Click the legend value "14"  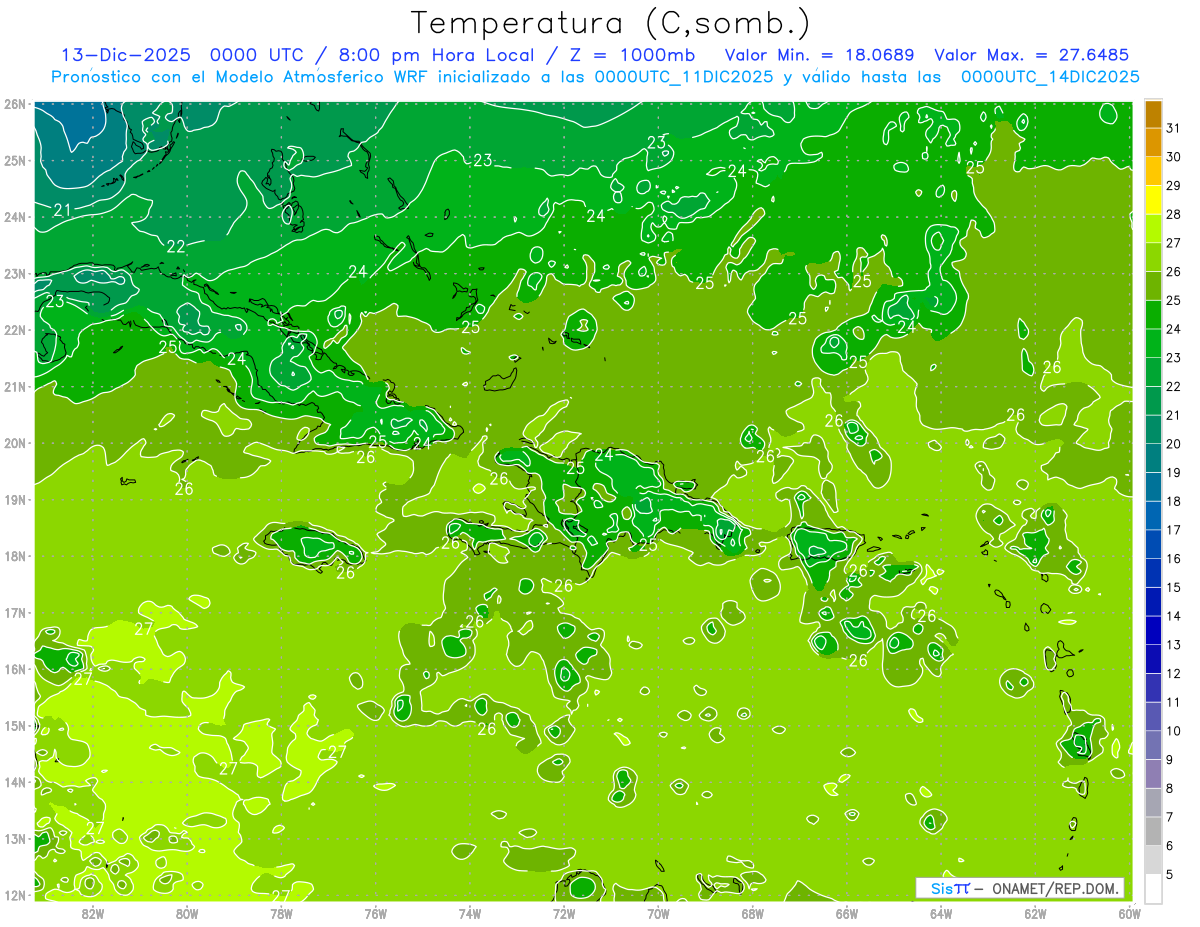coord(1174,615)
